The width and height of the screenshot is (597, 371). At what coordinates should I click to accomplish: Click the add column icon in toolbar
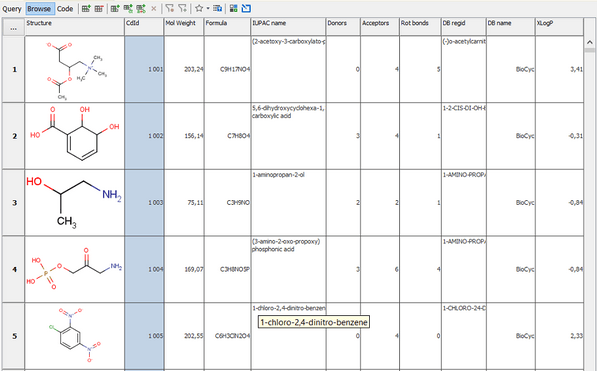(x=115, y=8)
